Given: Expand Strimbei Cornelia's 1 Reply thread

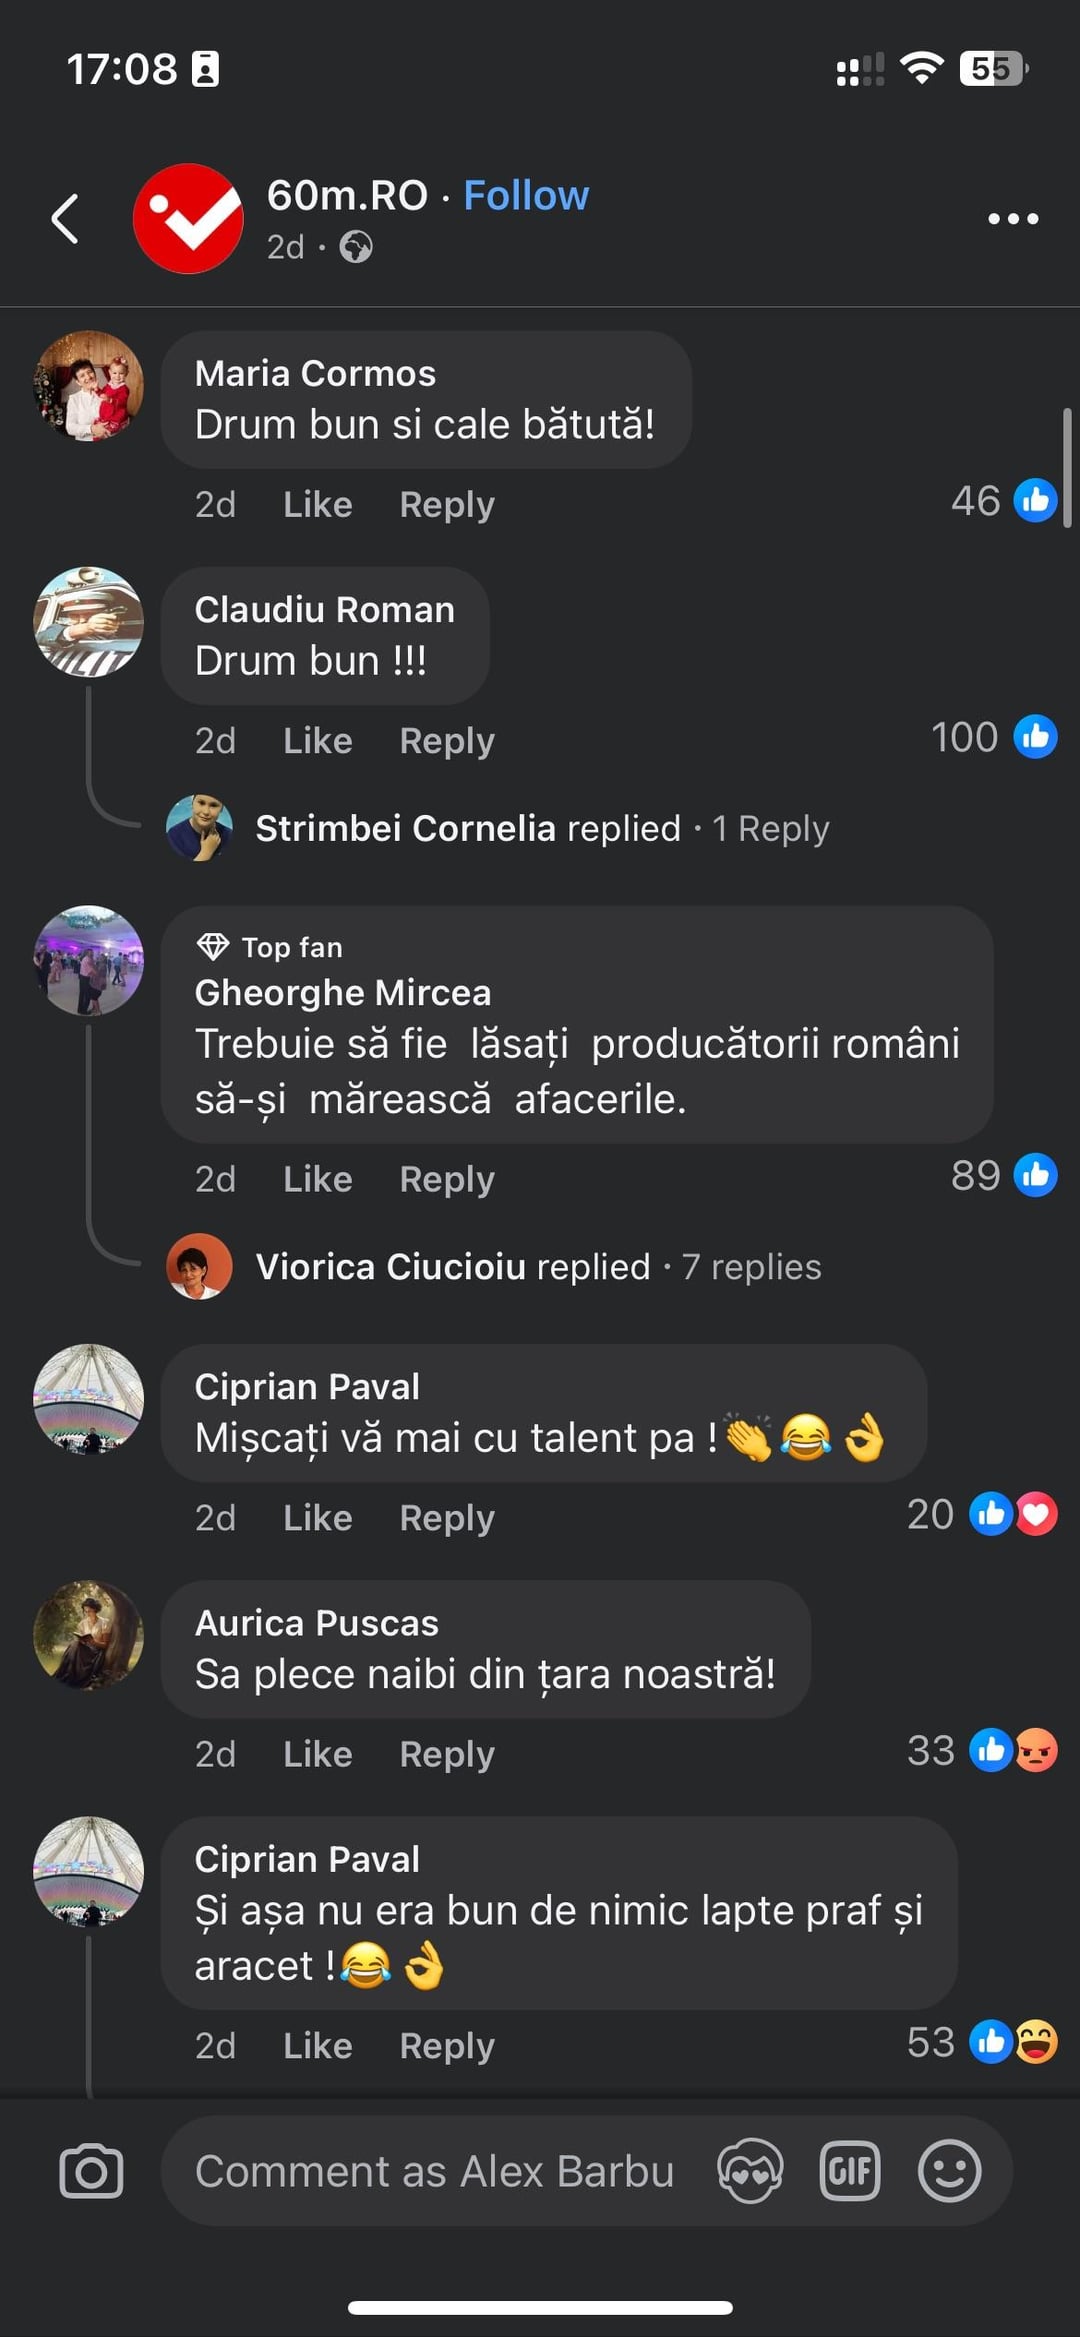Looking at the screenshot, I should pyautogui.click(x=542, y=828).
